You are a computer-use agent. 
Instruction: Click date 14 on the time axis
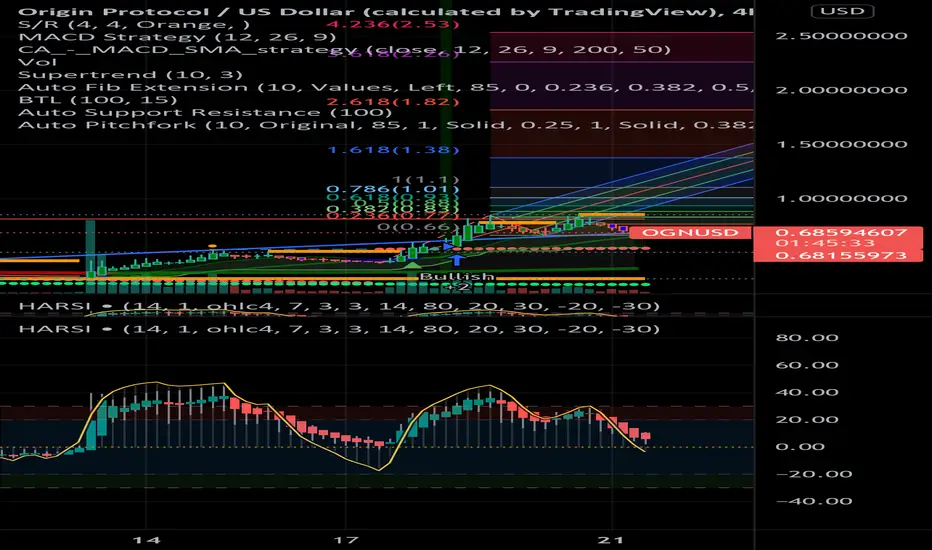[146, 540]
